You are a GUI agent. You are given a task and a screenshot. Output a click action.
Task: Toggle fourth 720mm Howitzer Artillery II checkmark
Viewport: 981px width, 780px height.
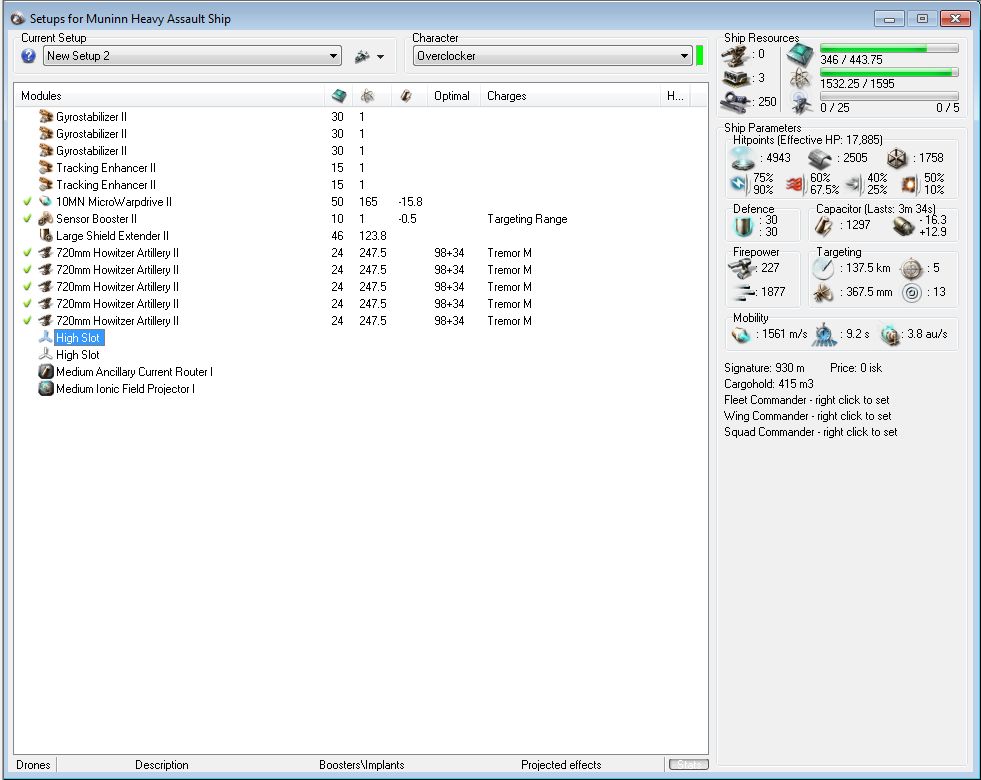[x=27, y=303]
